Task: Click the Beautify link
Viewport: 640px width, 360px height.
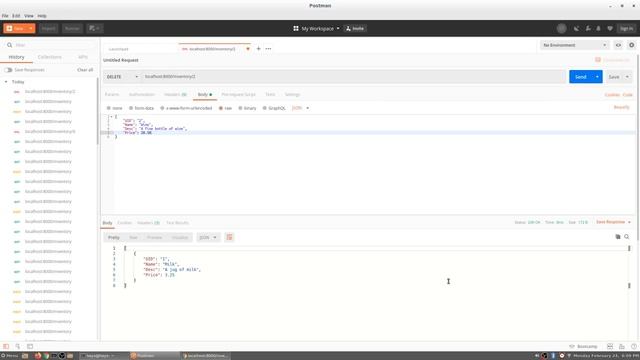Action: tap(622, 107)
